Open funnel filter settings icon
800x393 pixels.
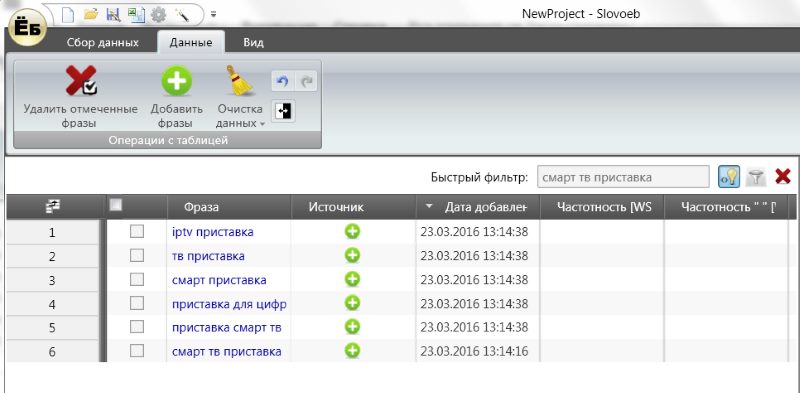757,177
